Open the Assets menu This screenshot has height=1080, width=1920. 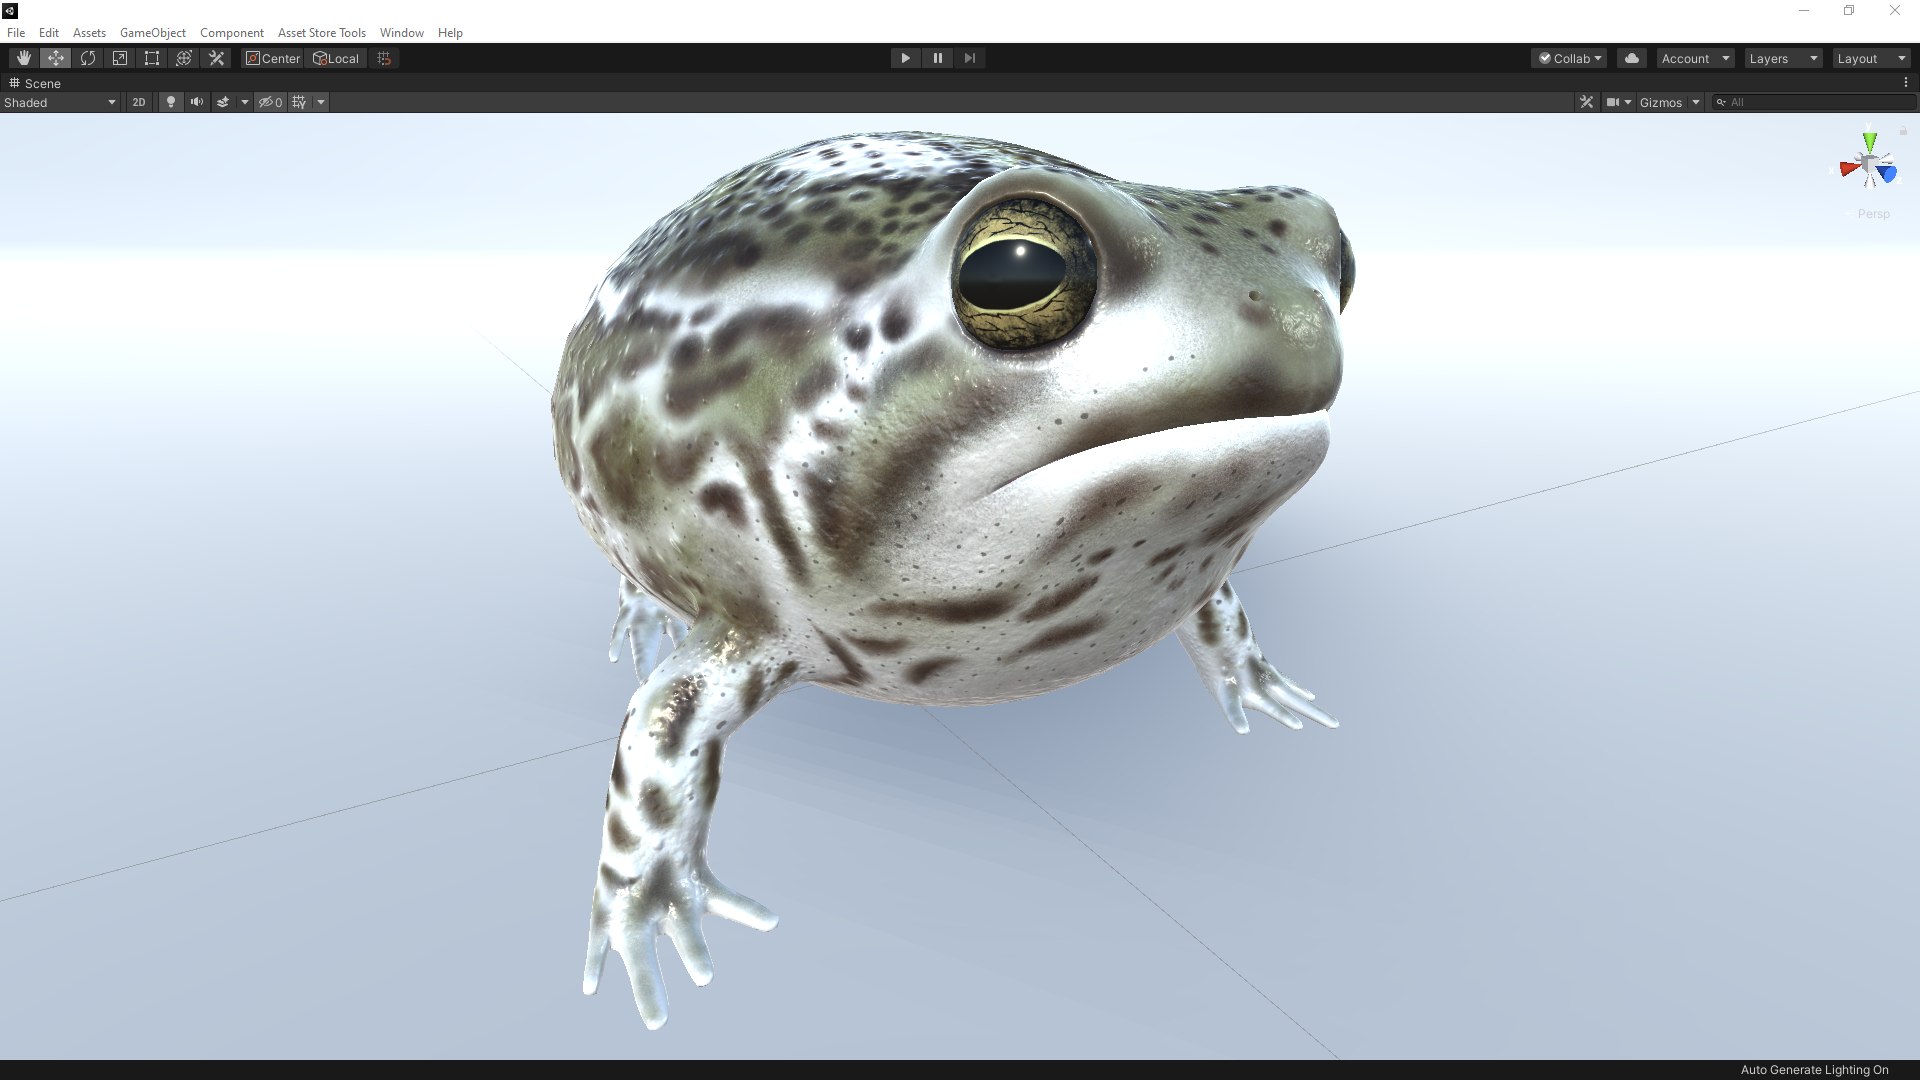pos(89,32)
